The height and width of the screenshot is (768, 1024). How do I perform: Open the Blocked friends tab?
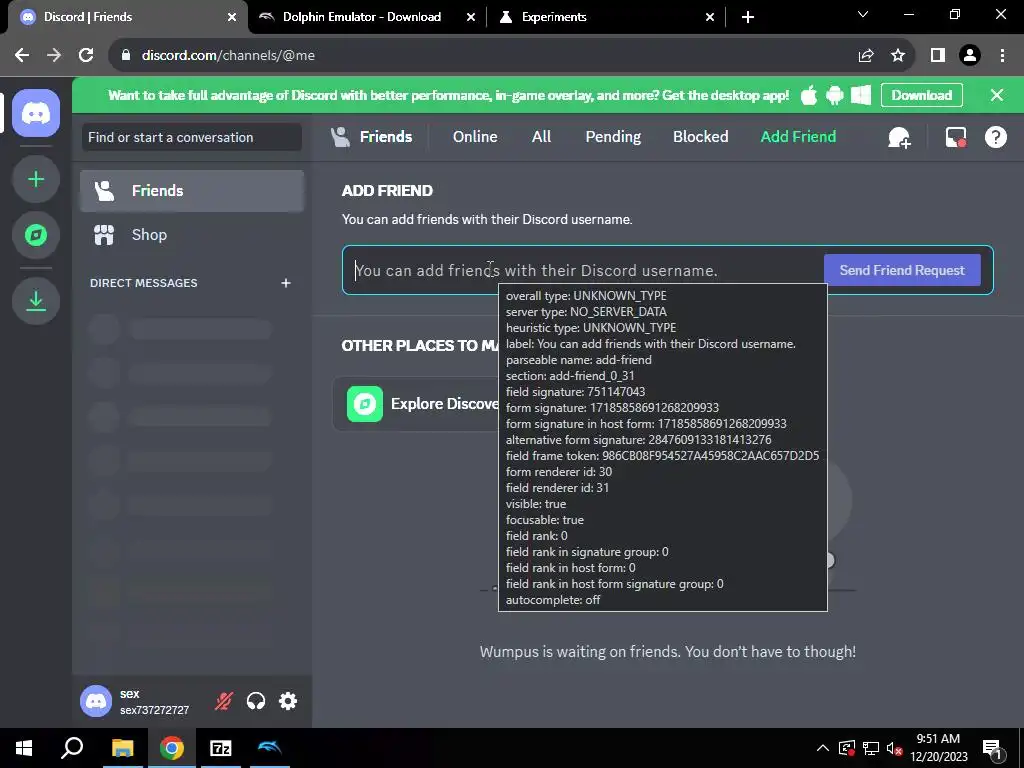700,136
